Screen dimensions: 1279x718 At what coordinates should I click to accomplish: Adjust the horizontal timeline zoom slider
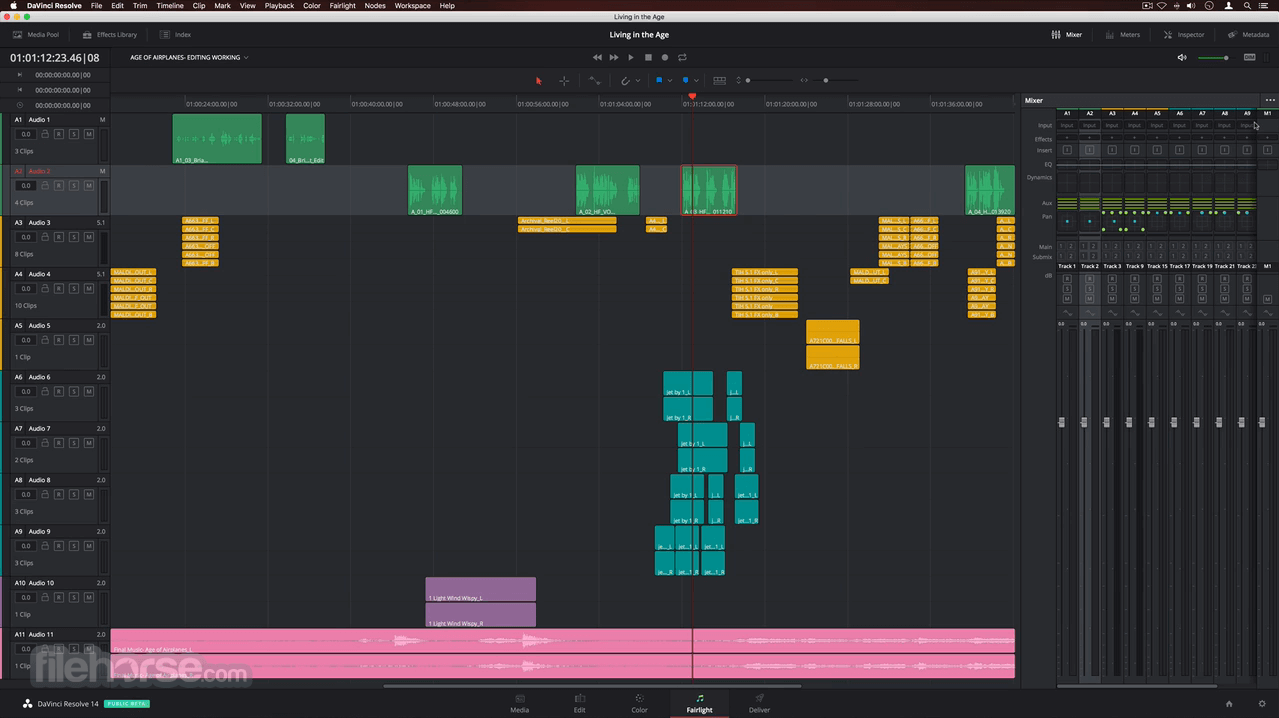[x=834, y=80]
